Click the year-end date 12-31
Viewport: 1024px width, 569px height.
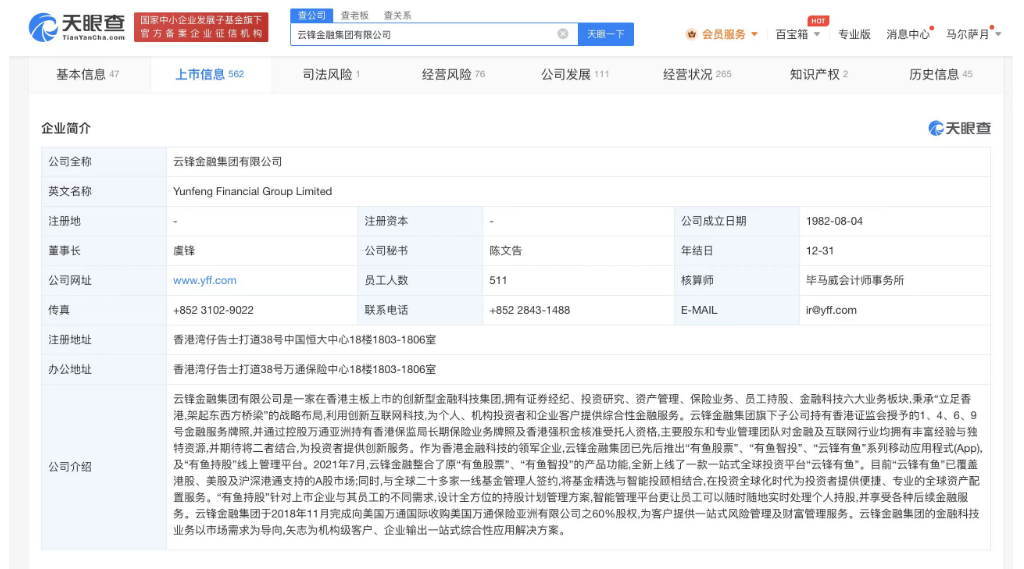click(x=820, y=251)
